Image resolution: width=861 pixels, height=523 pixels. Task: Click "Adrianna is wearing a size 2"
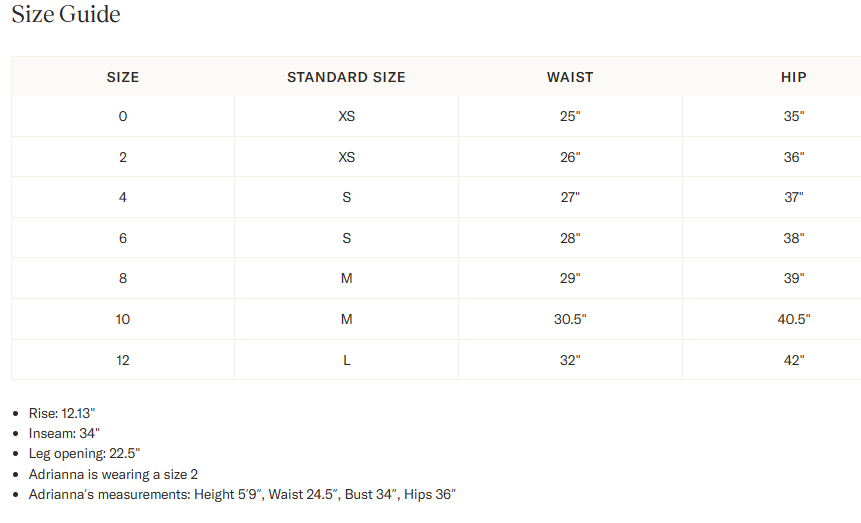click(113, 474)
